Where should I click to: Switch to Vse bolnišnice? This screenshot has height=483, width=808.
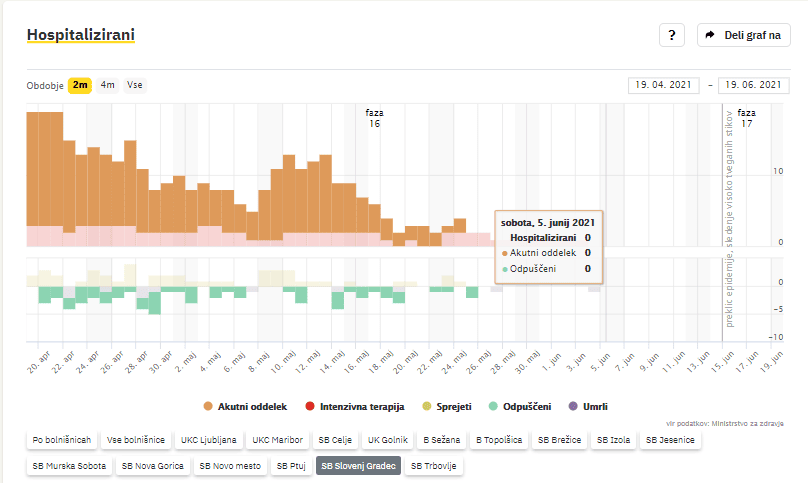click(136, 439)
